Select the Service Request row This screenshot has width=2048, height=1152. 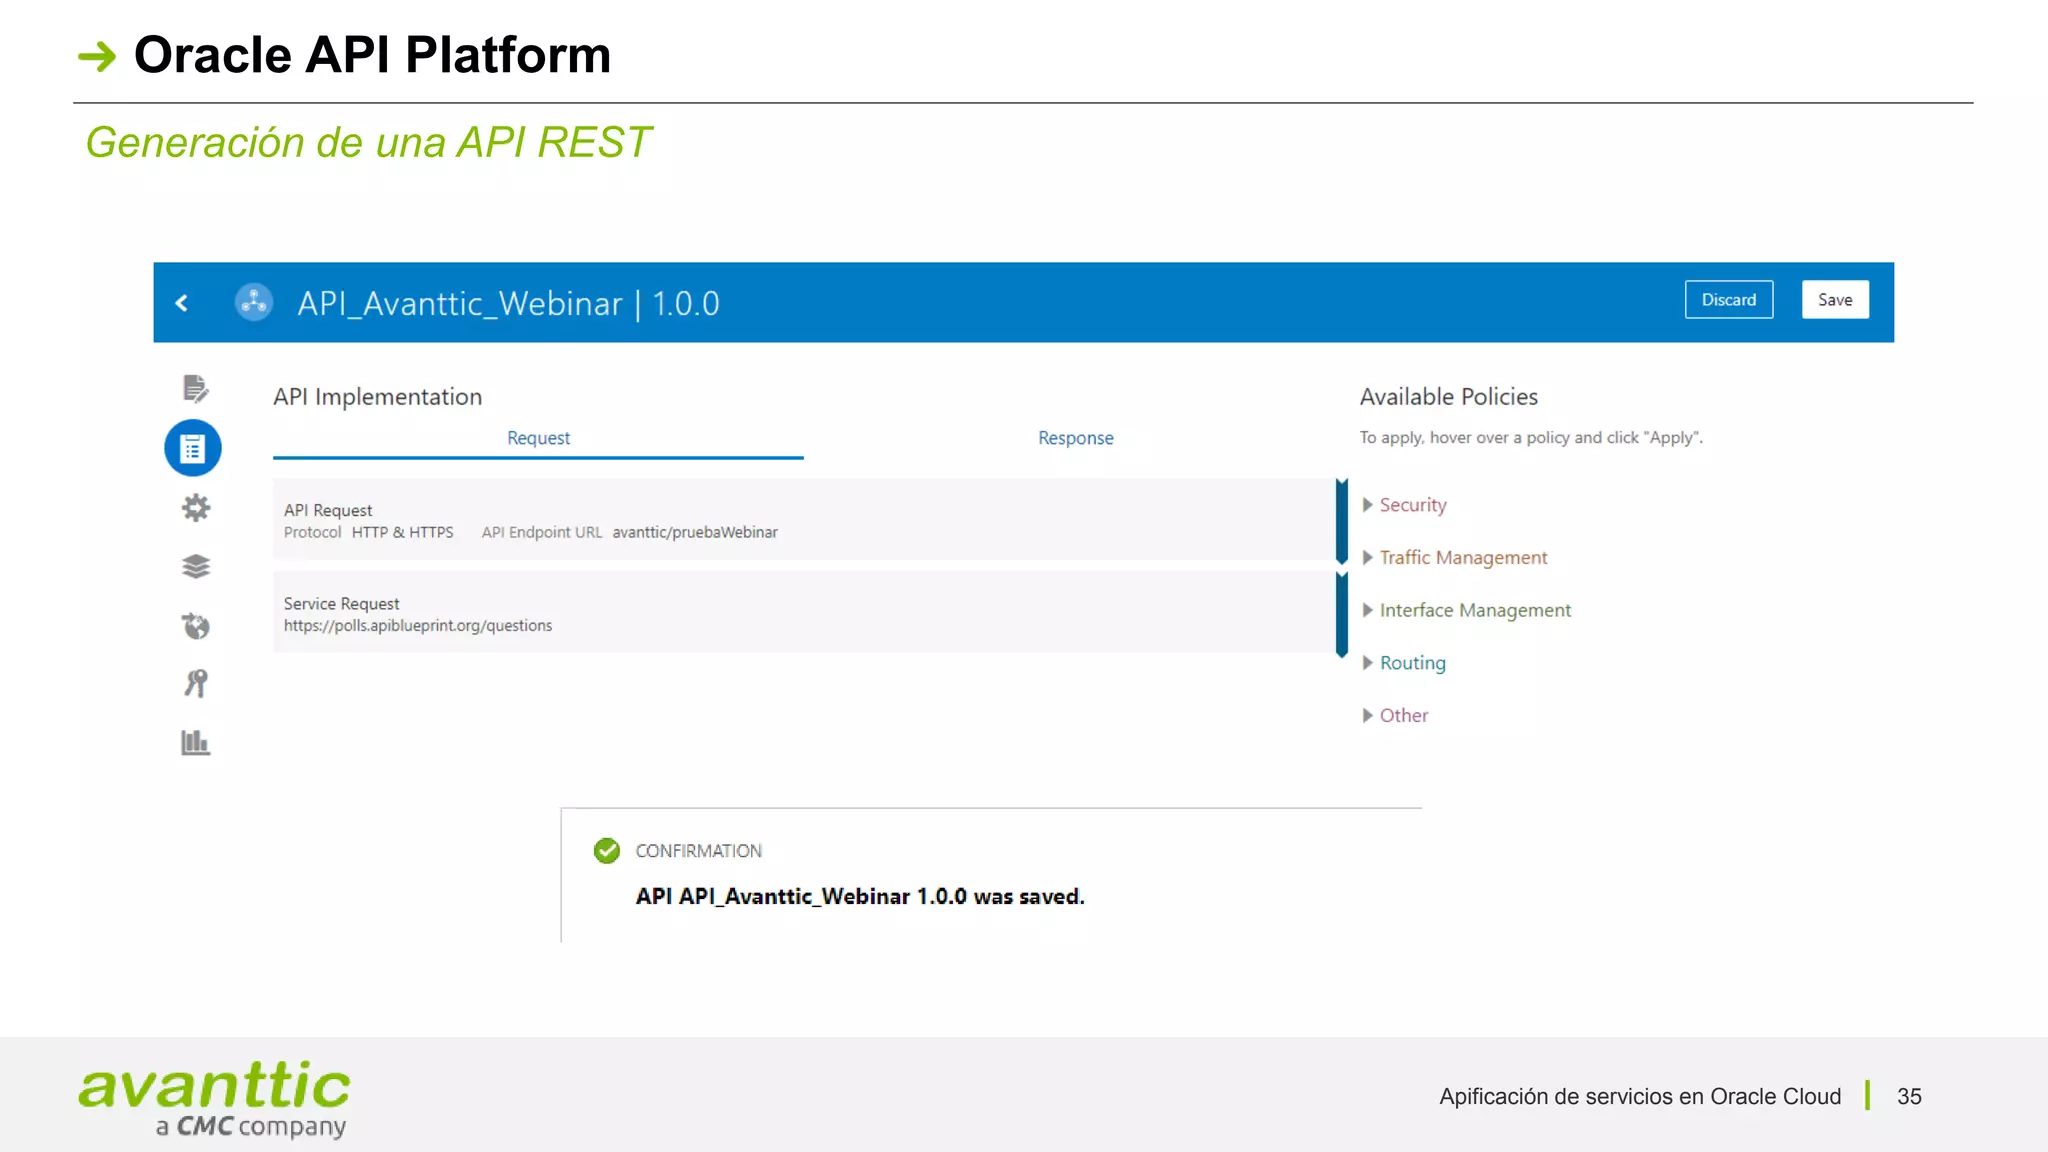[x=804, y=613]
